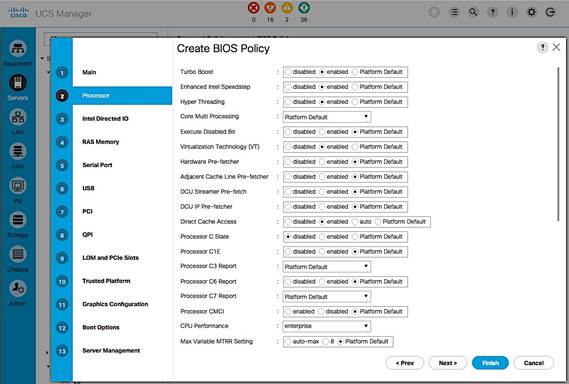This screenshot has width=569, height=384.
Task: Open CPU Performance dropdown
Action: (x=327, y=326)
